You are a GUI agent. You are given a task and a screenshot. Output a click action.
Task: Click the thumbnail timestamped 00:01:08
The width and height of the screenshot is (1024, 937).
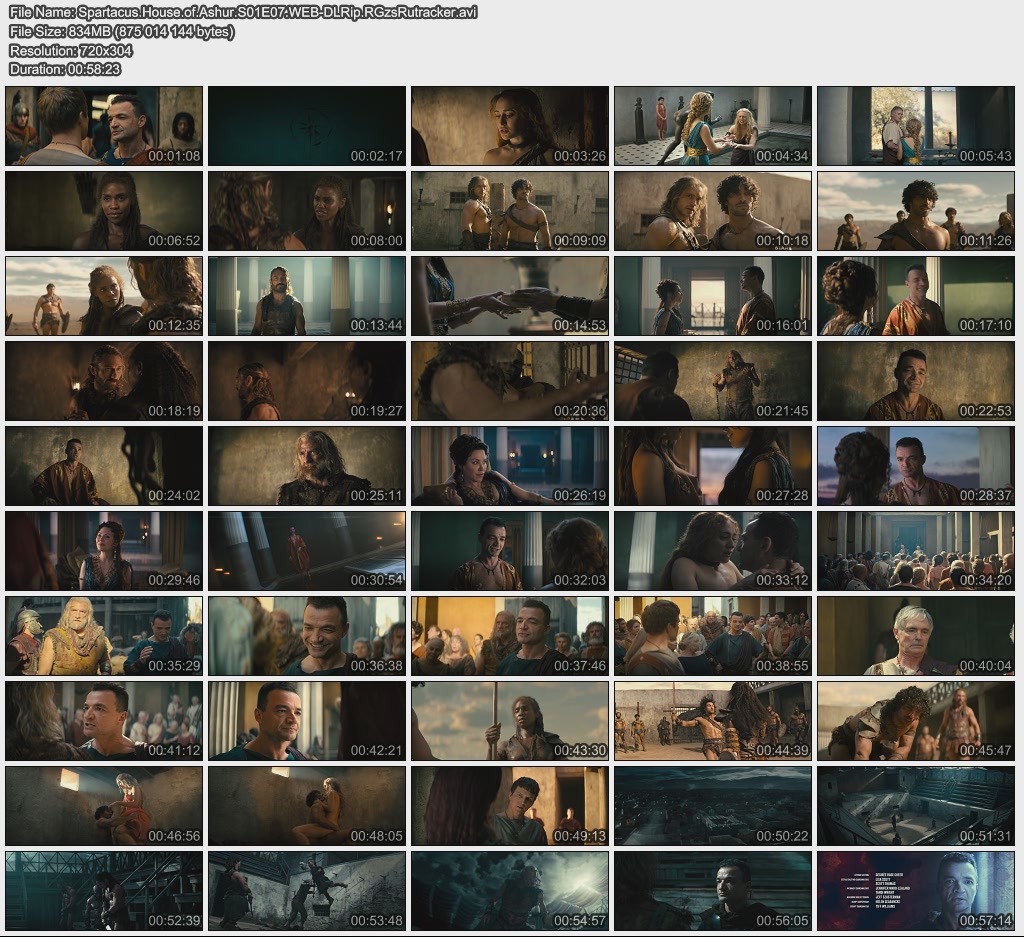(104, 126)
